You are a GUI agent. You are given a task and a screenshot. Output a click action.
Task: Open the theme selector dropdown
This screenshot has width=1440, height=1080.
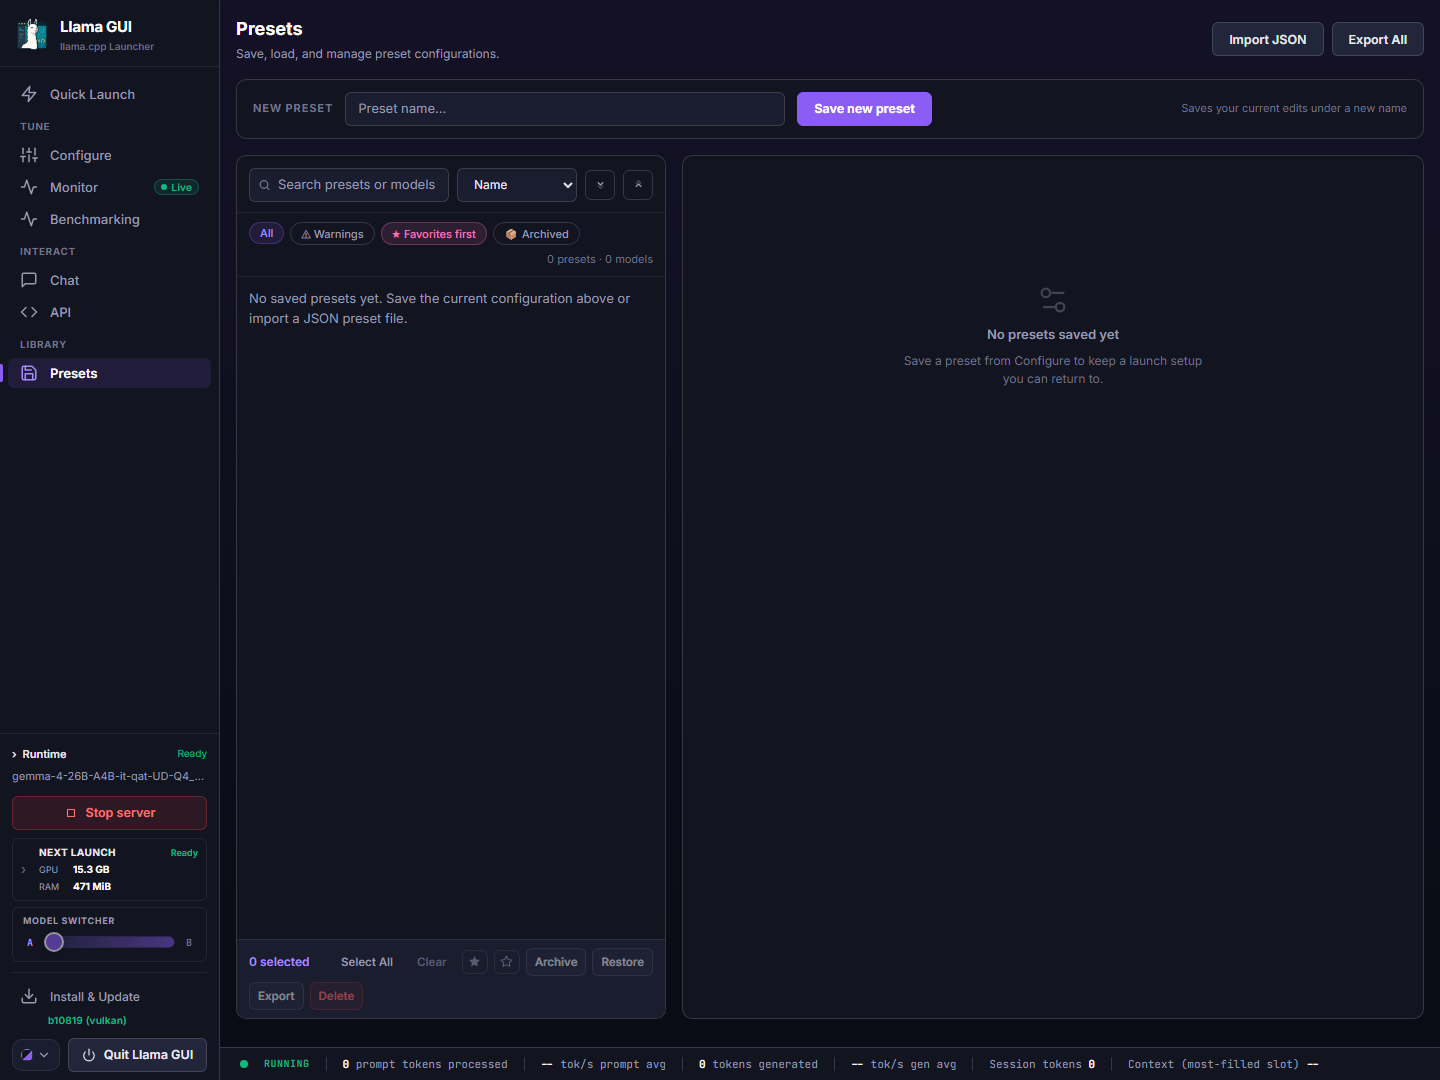point(36,1055)
